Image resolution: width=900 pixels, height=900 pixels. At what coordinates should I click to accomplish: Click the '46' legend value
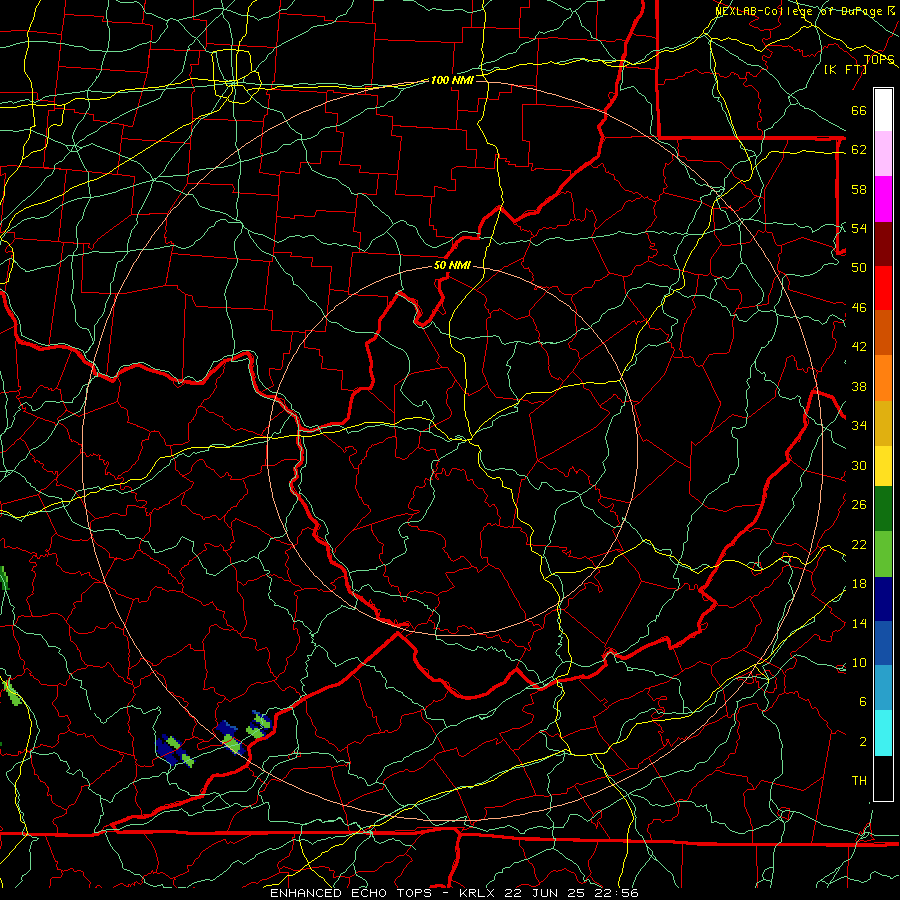pos(859,308)
